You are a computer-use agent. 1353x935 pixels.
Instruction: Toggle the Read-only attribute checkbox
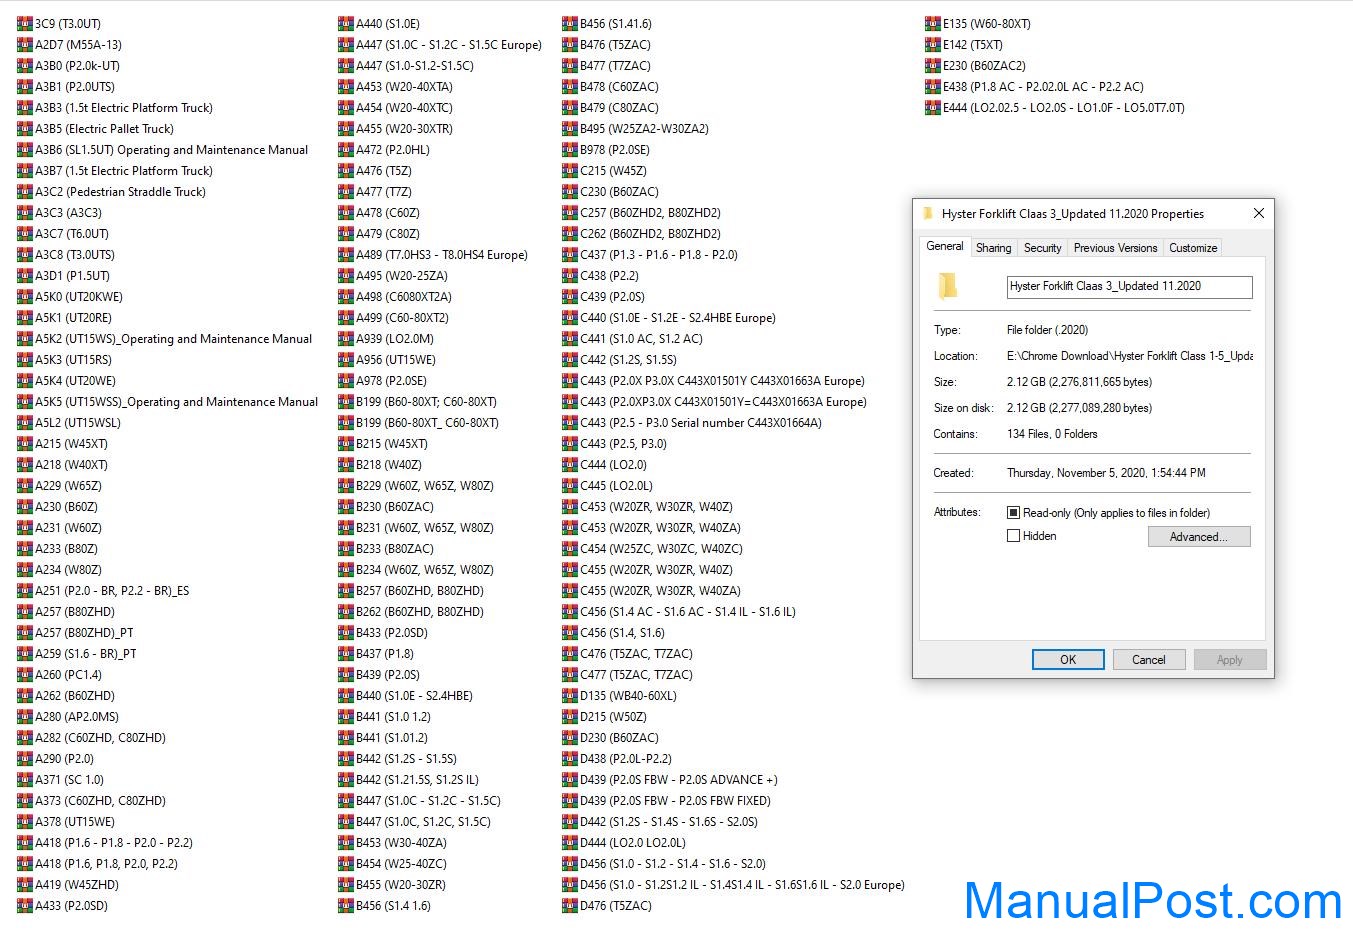click(1013, 512)
